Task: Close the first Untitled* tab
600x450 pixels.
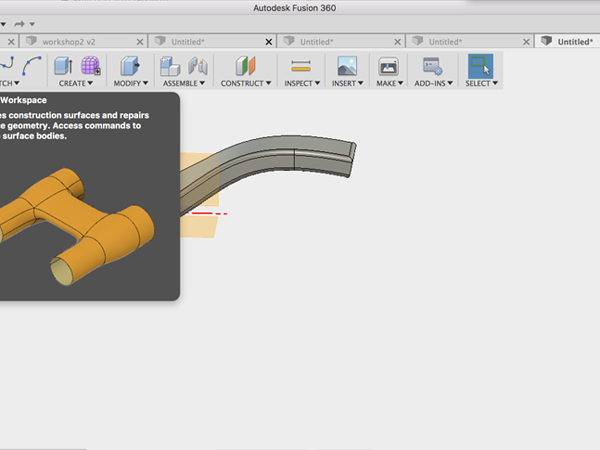Action: (269, 42)
